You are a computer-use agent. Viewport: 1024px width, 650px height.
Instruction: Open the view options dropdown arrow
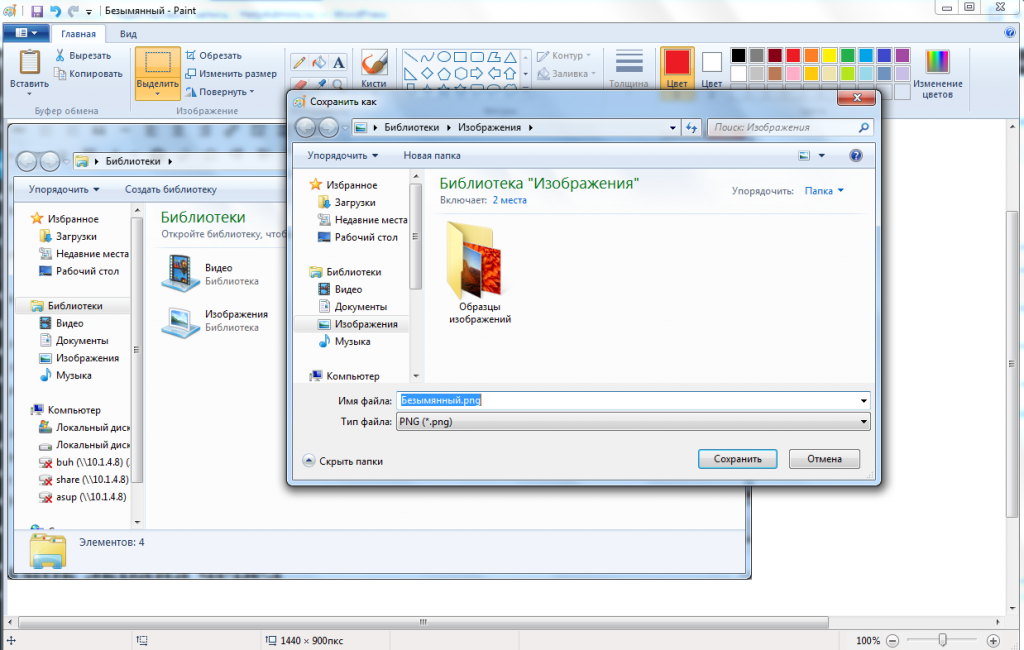[822, 155]
